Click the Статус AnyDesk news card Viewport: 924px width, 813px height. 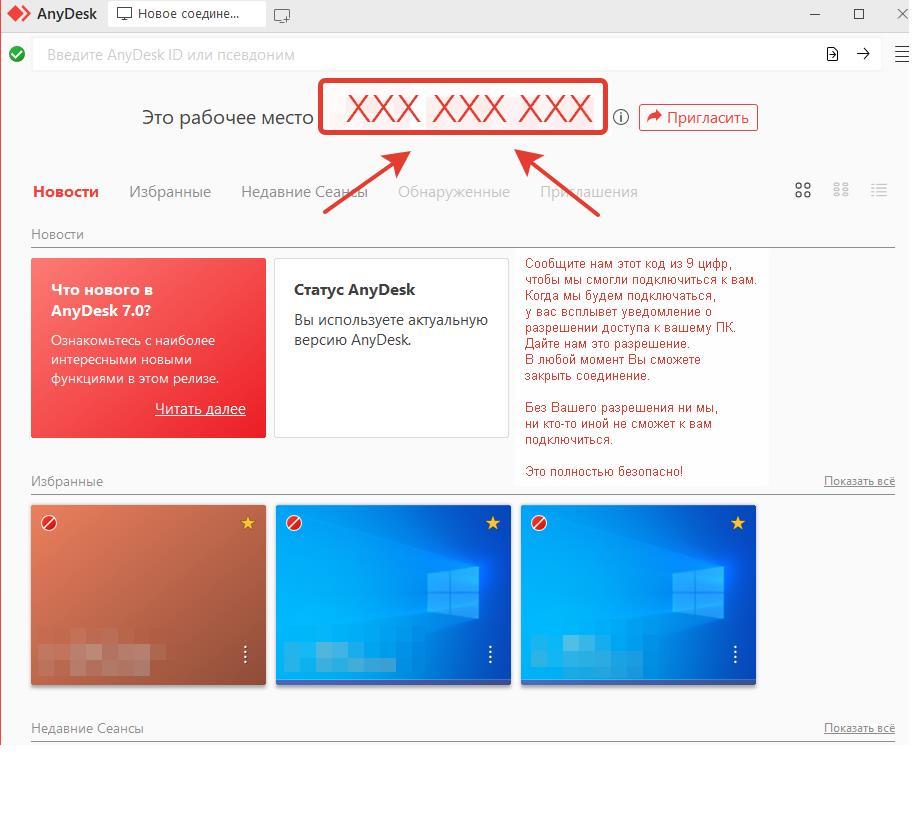(391, 348)
